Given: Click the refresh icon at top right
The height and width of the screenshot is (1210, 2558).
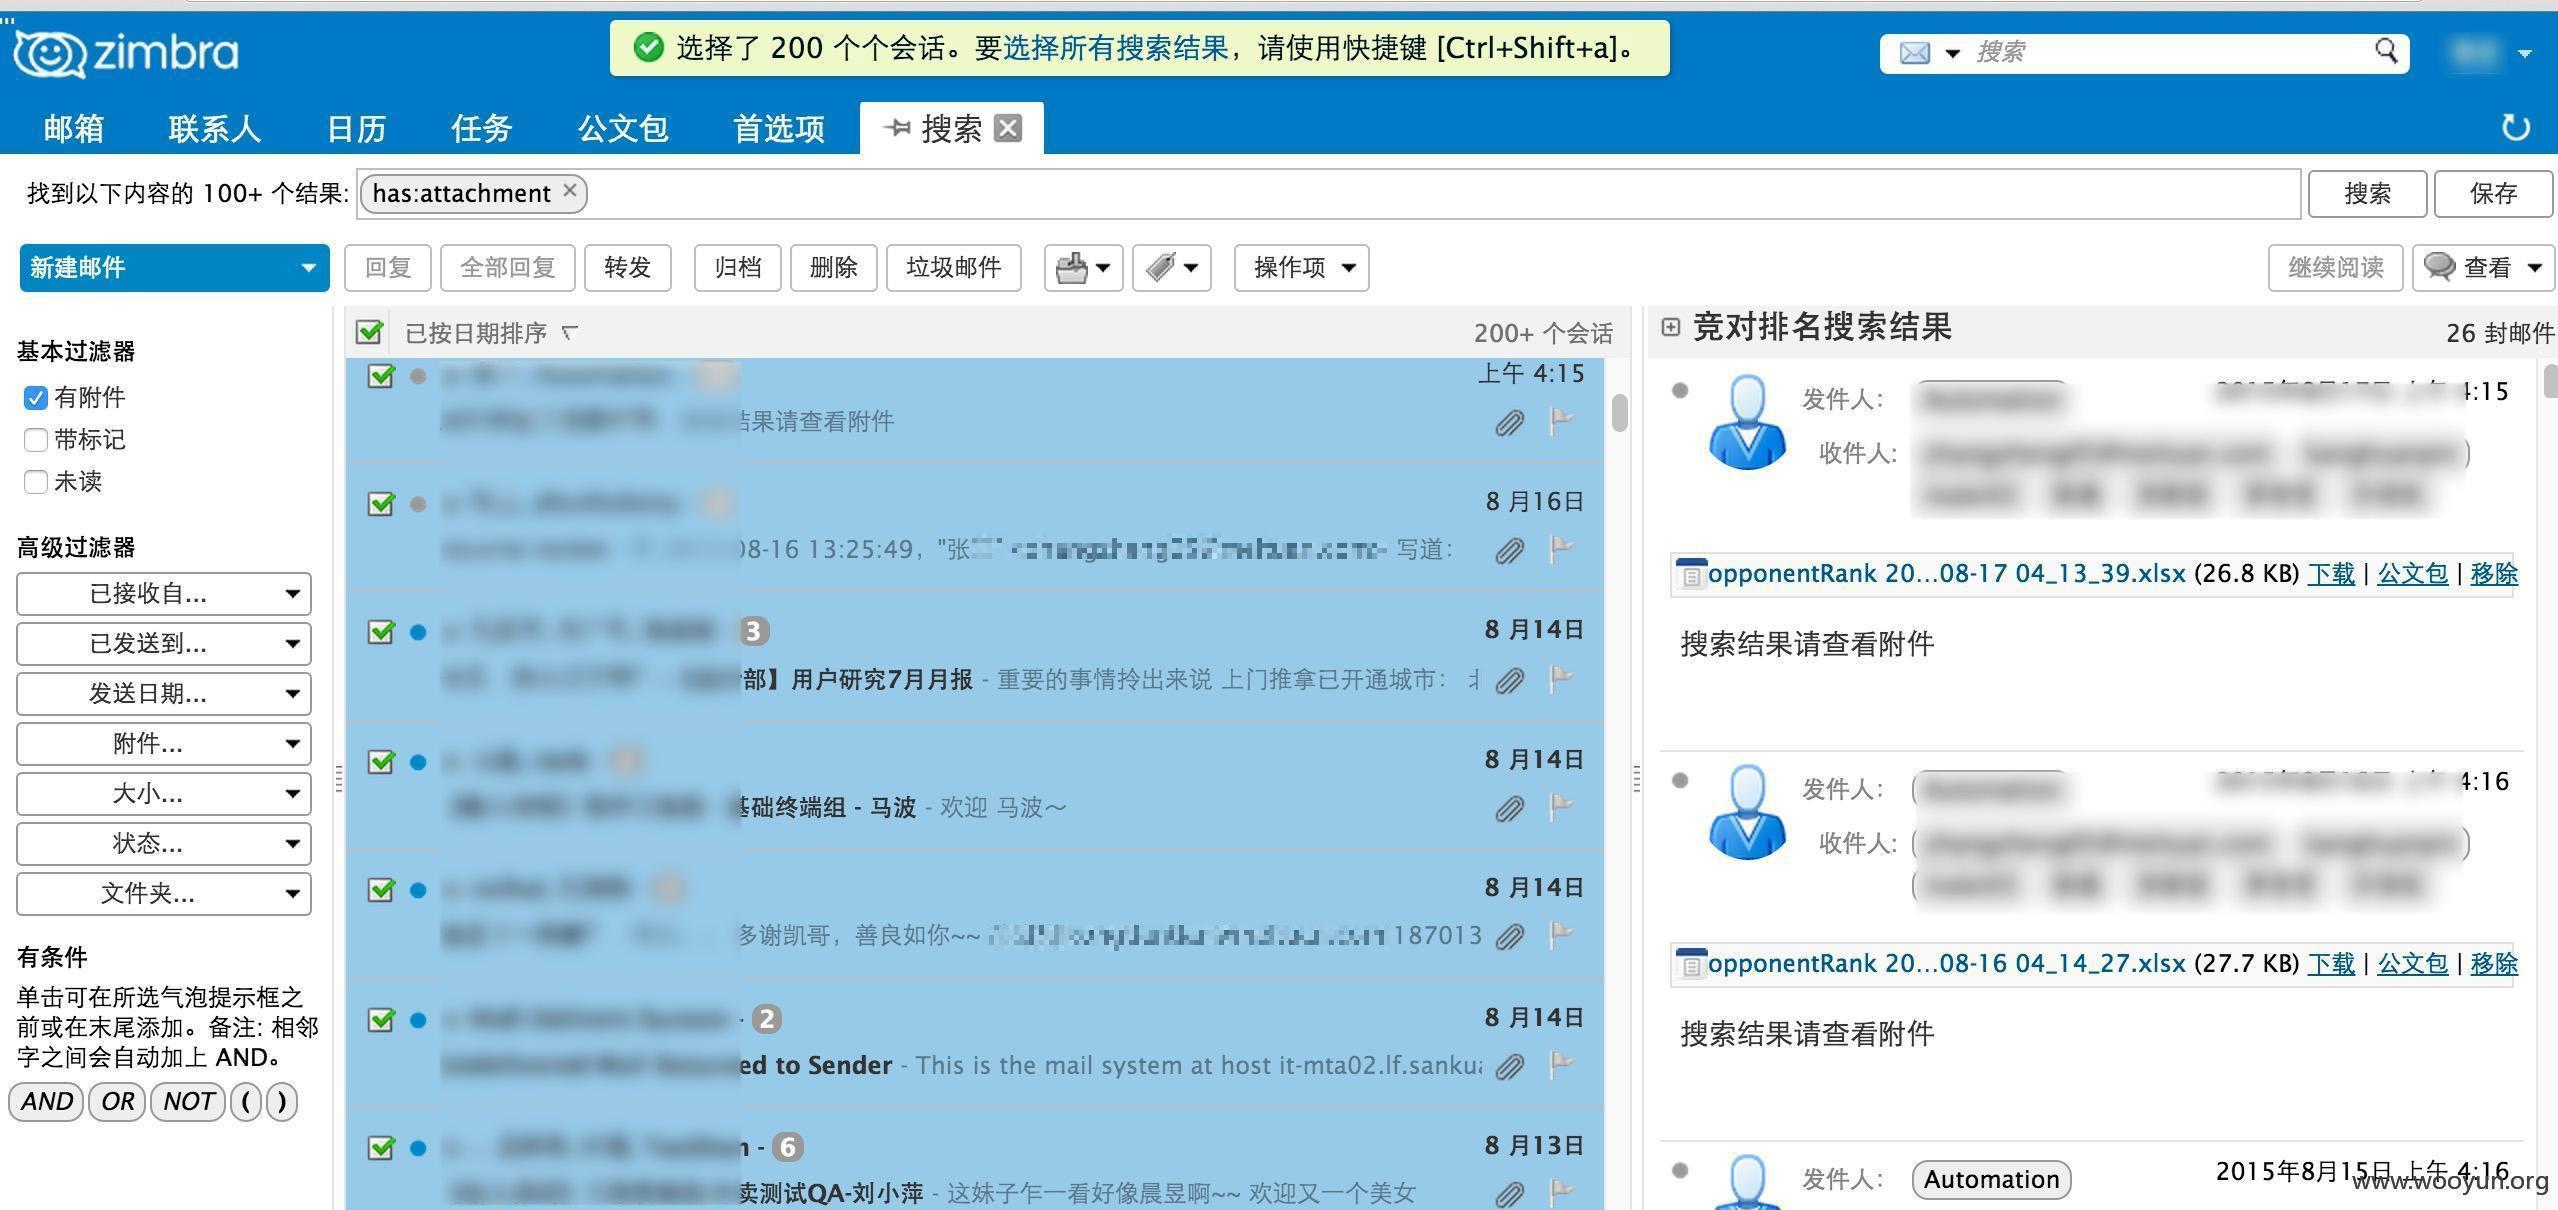Looking at the screenshot, I should point(2515,127).
